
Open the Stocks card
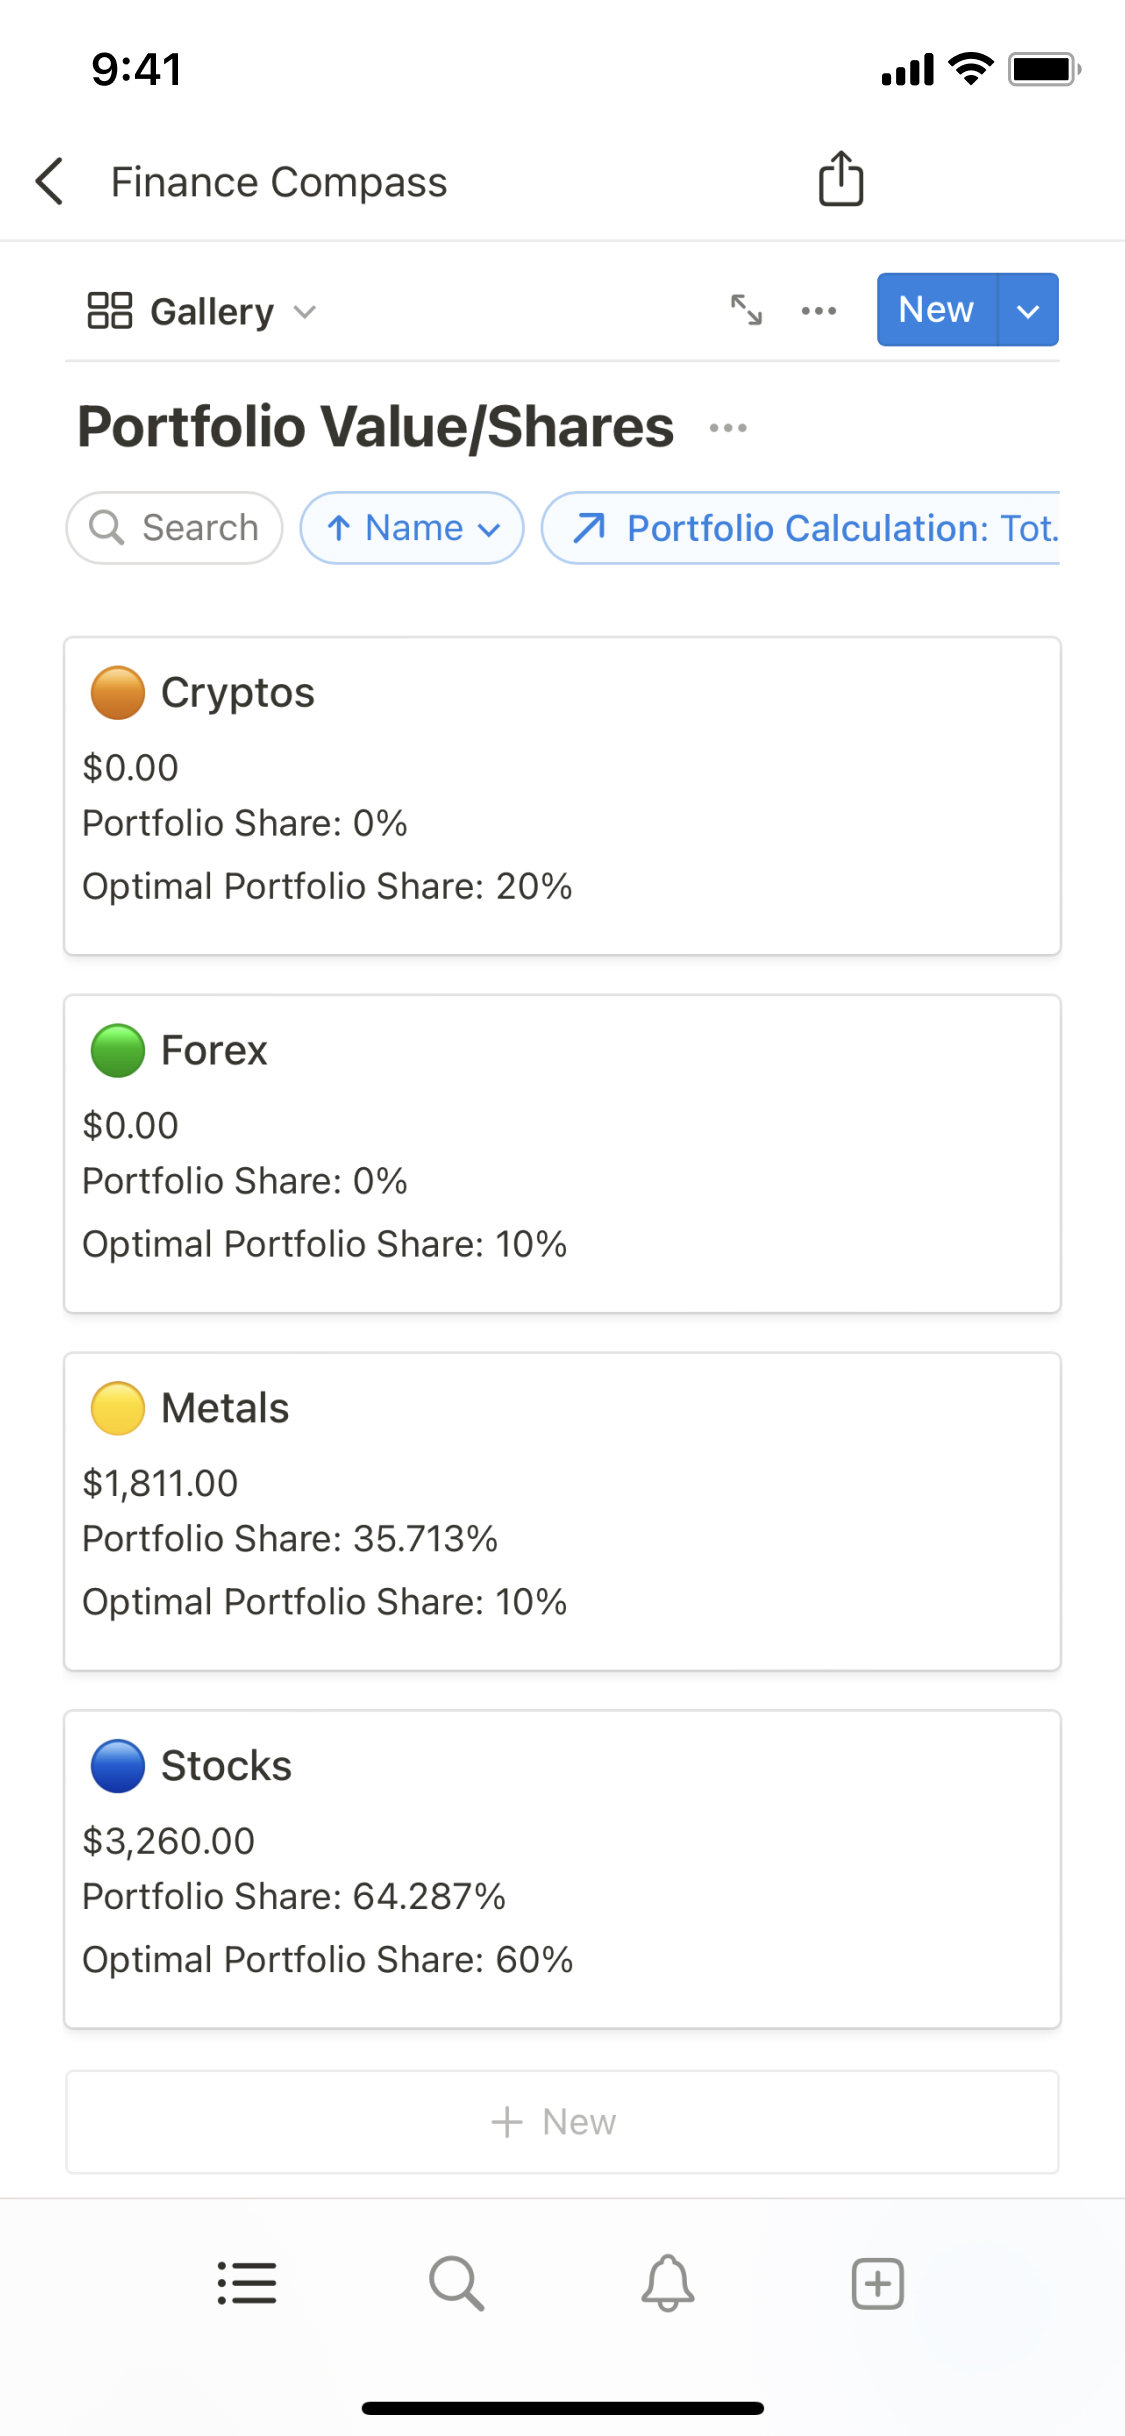[x=562, y=1868]
